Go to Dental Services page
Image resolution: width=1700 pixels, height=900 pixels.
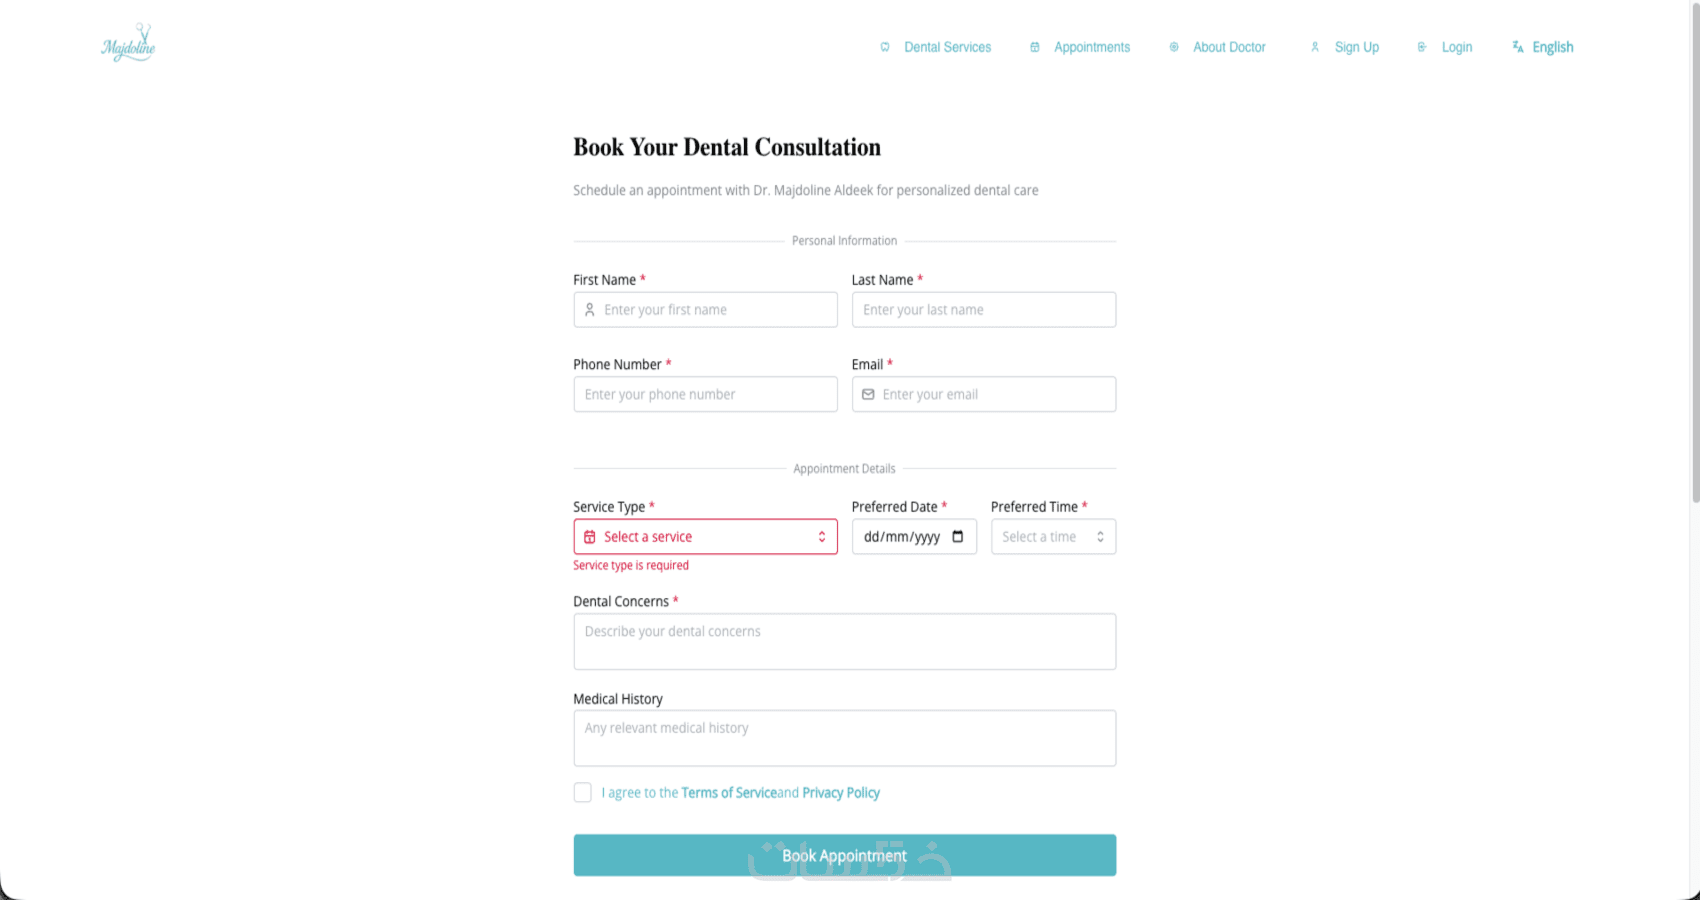tap(947, 47)
